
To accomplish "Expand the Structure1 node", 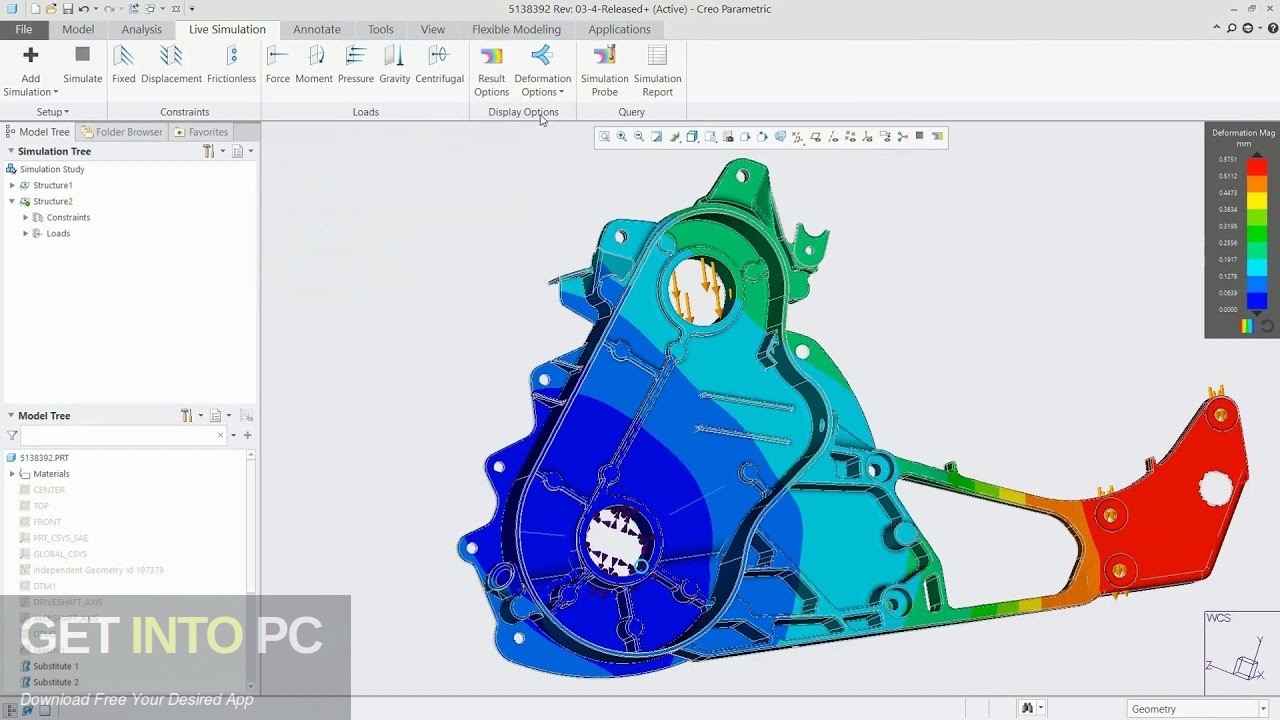I will (12, 185).
